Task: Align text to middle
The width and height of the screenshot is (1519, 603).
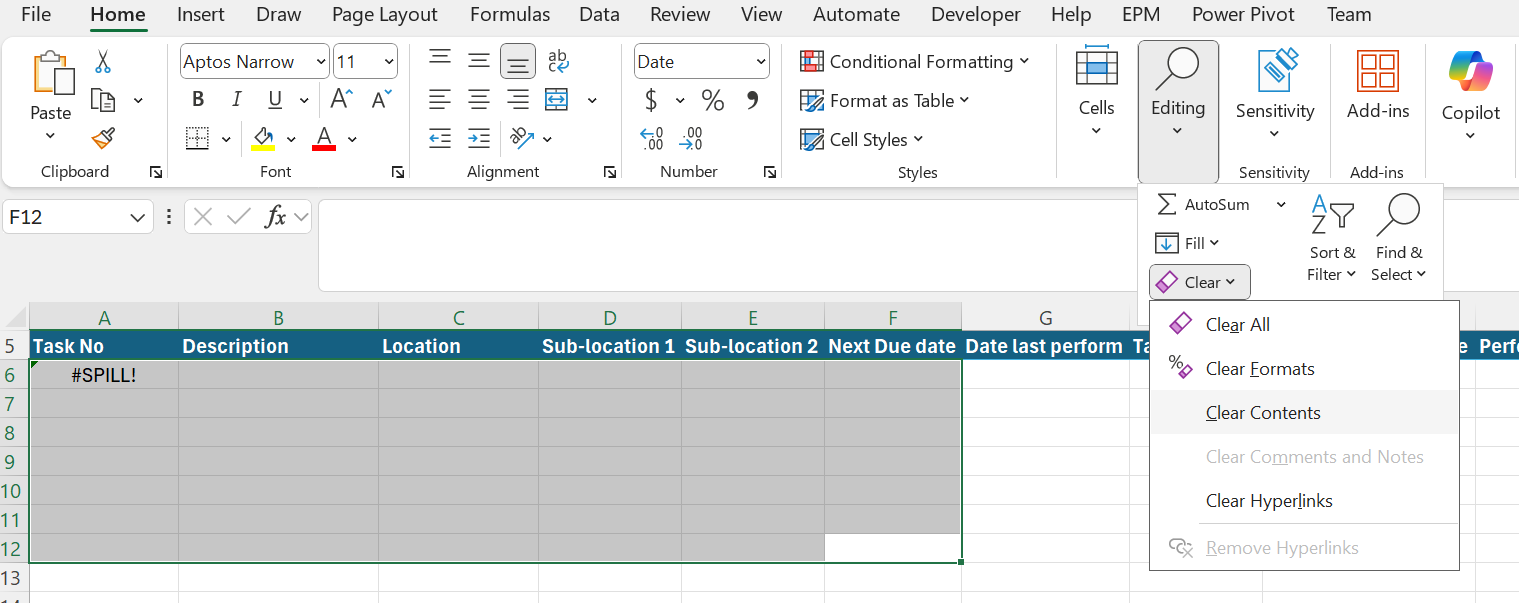Action: [479, 61]
